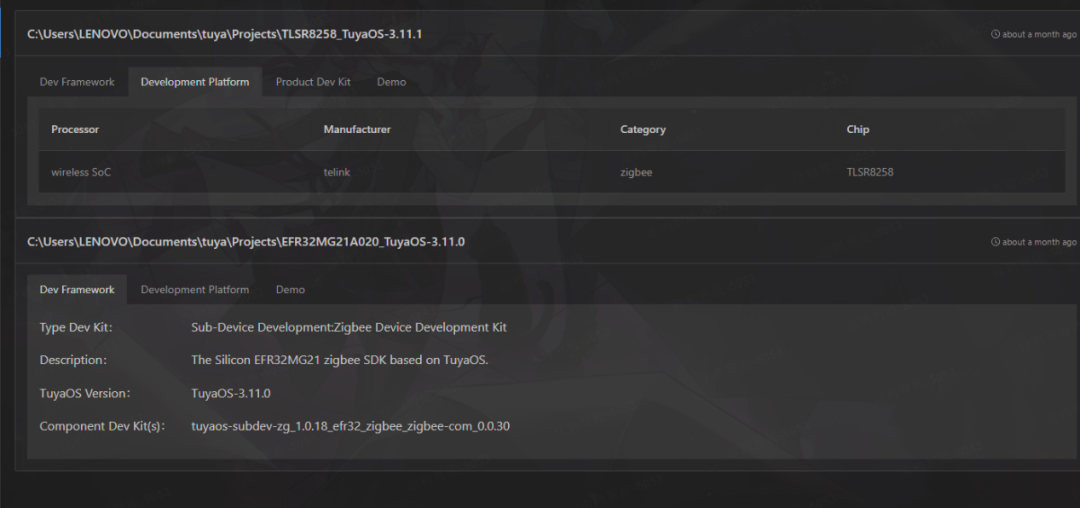Select the 'wireless SoC' table cell
This screenshot has height=508, width=1080.
81,172
